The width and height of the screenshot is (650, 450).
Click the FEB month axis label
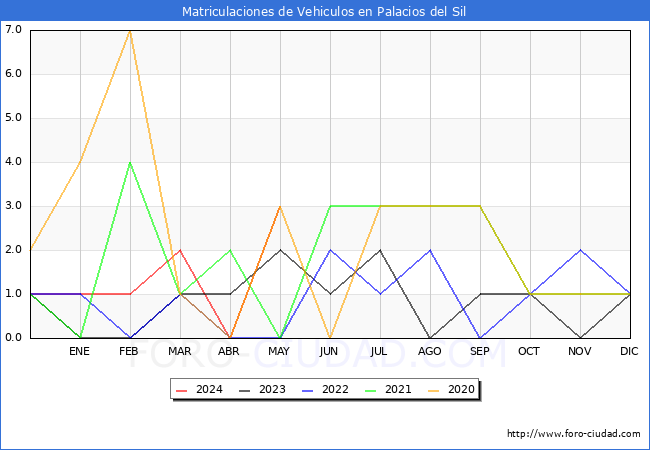point(129,351)
